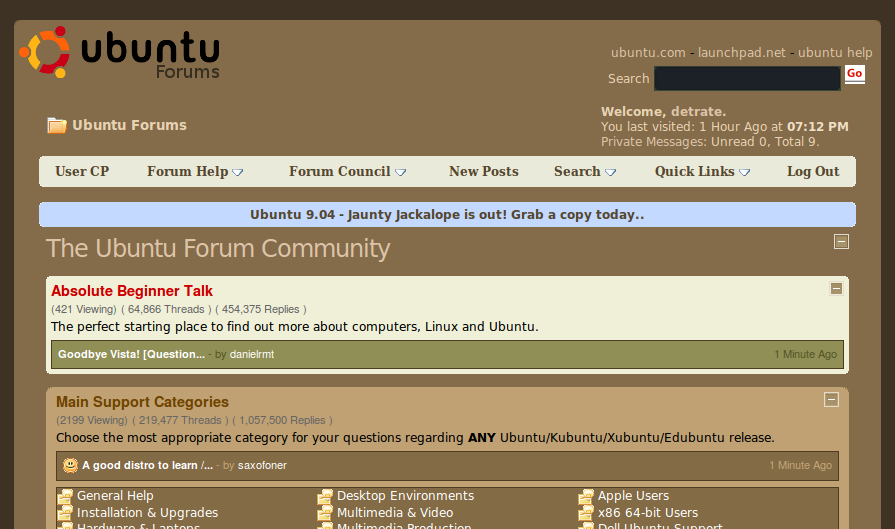Click the Jaunty Jackalope announcement banner

coord(447,215)
